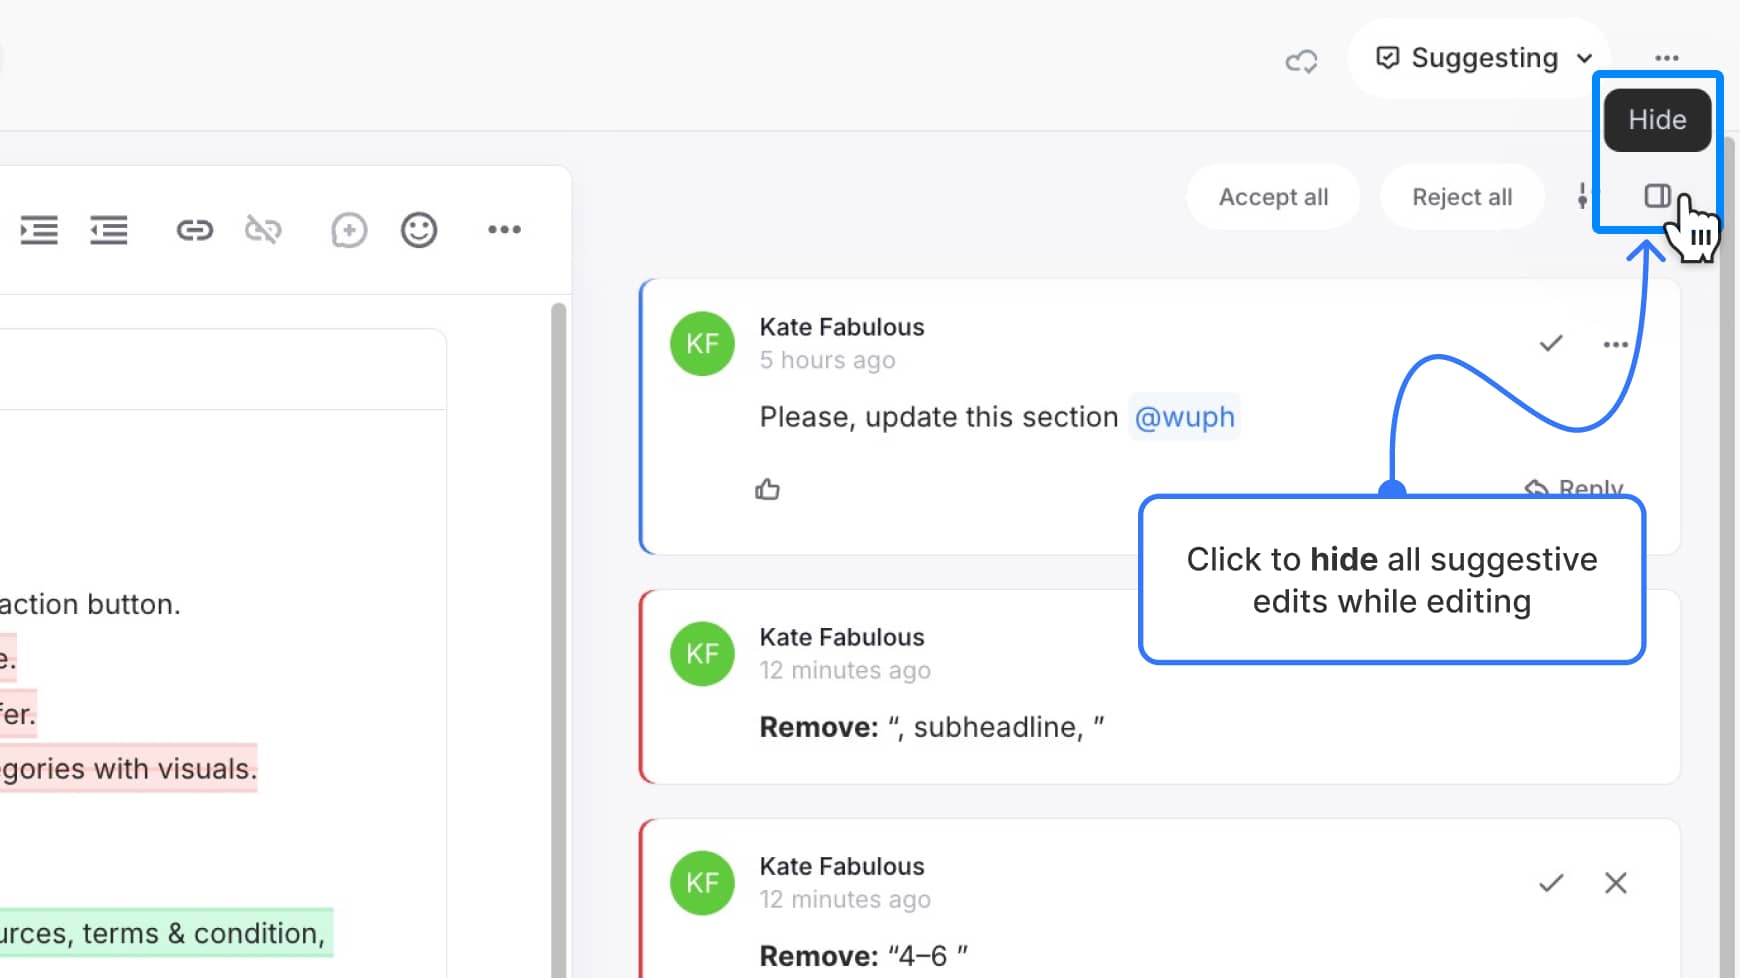Resolve the 'Please, update this section' comment
The image size is (1742, 978).
tap(1550, 344)
